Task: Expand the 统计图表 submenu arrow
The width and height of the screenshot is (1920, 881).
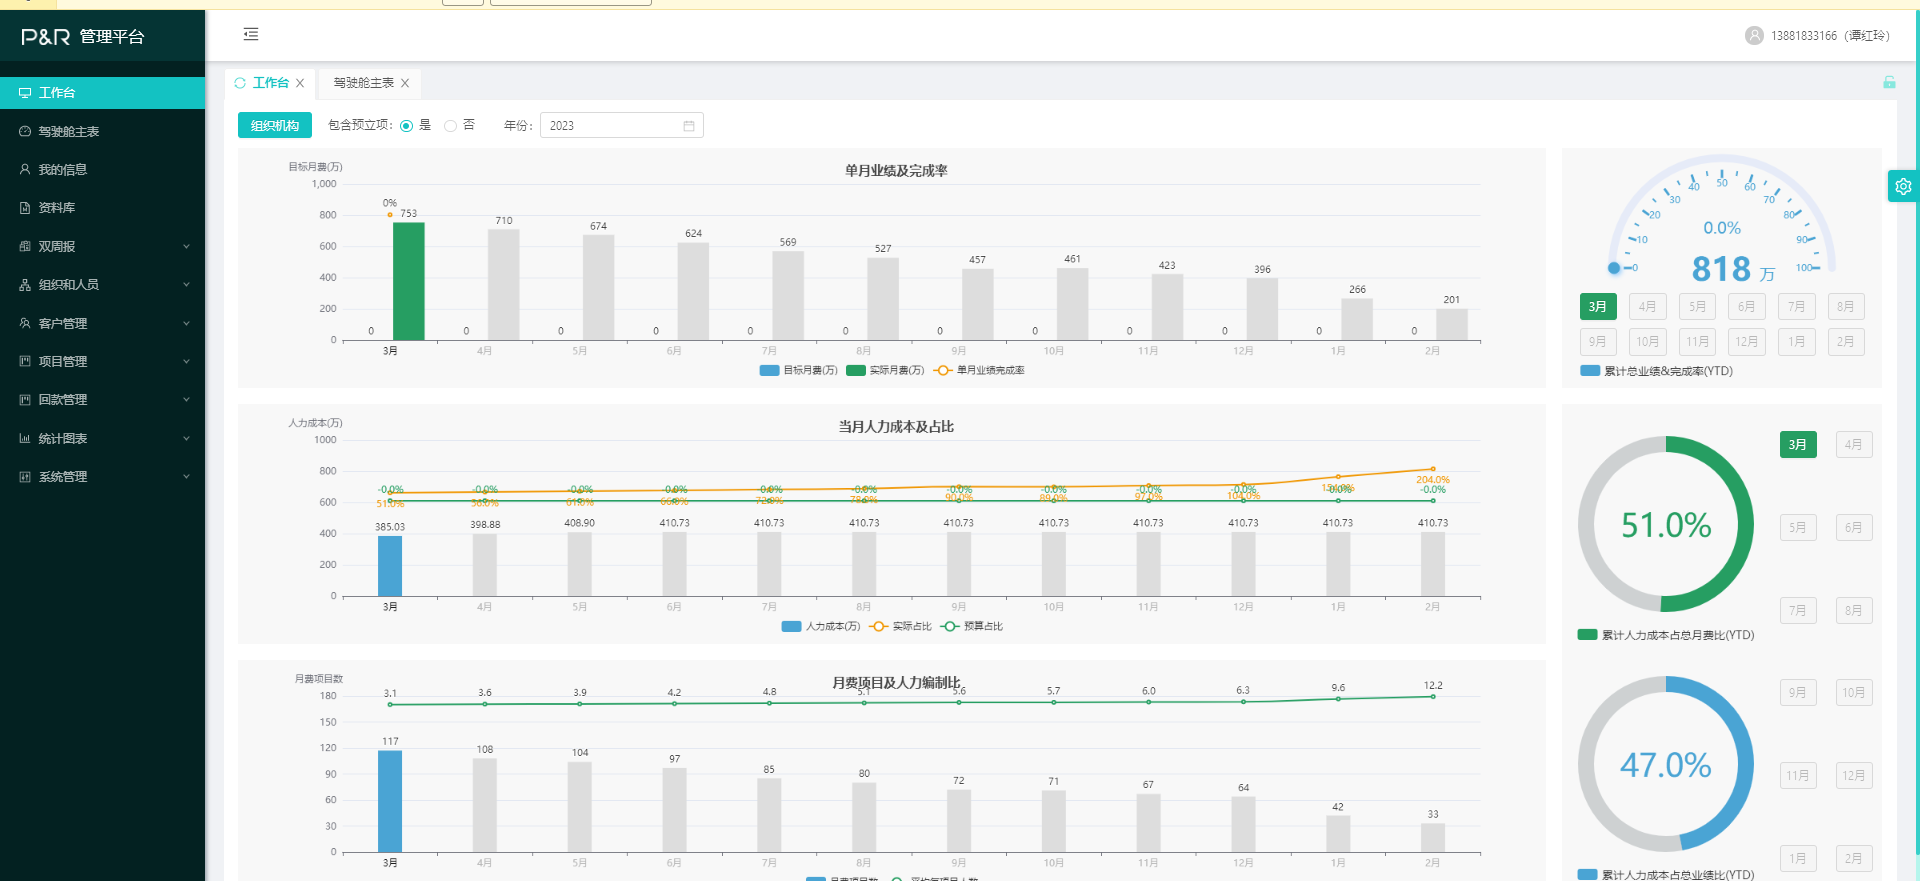Action: coord(186,438)
